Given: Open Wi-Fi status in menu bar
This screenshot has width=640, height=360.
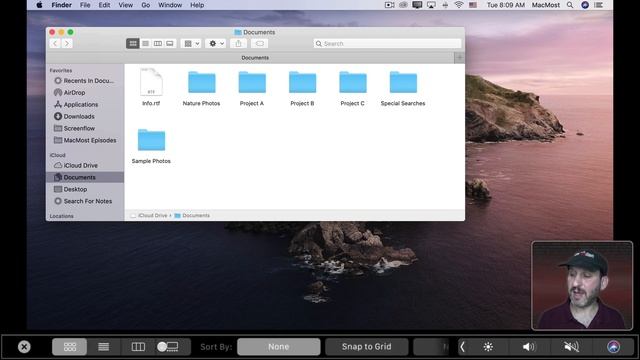Looking at the screenshot, I should pos(459,5).
